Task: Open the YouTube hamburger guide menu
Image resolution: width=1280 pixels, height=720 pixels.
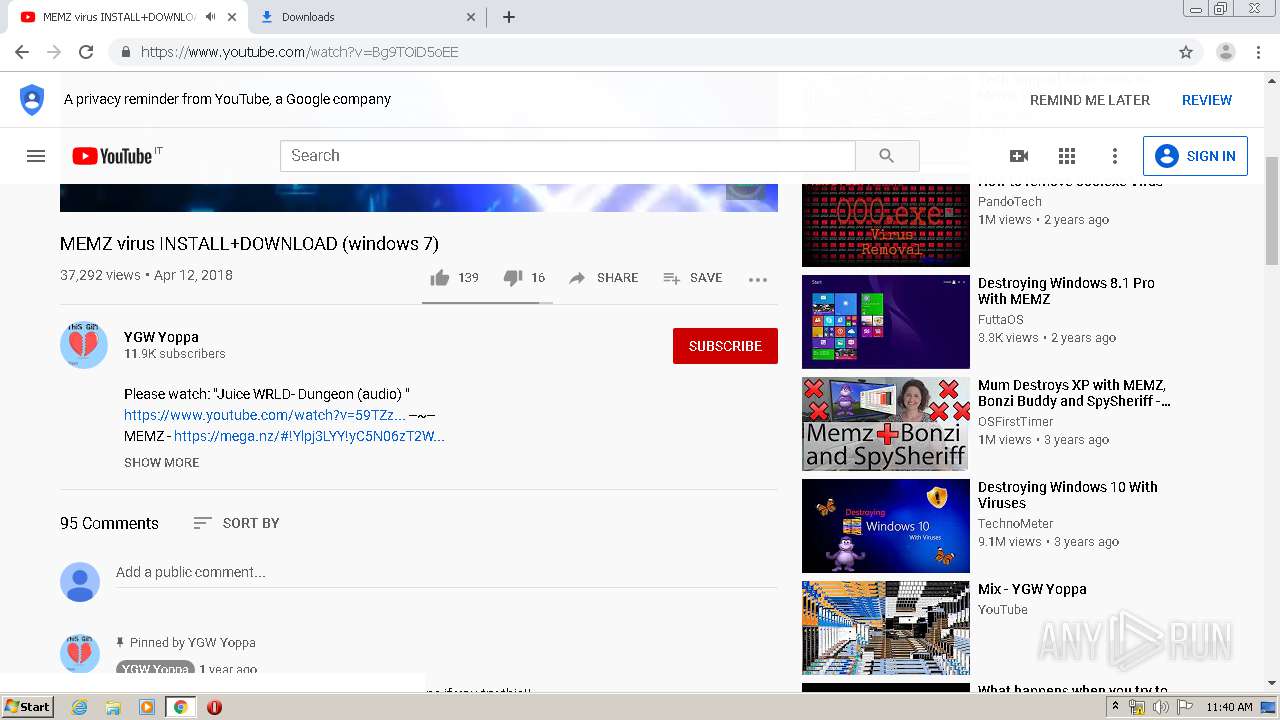Action: pyautogui.click(x=36, y=156)
